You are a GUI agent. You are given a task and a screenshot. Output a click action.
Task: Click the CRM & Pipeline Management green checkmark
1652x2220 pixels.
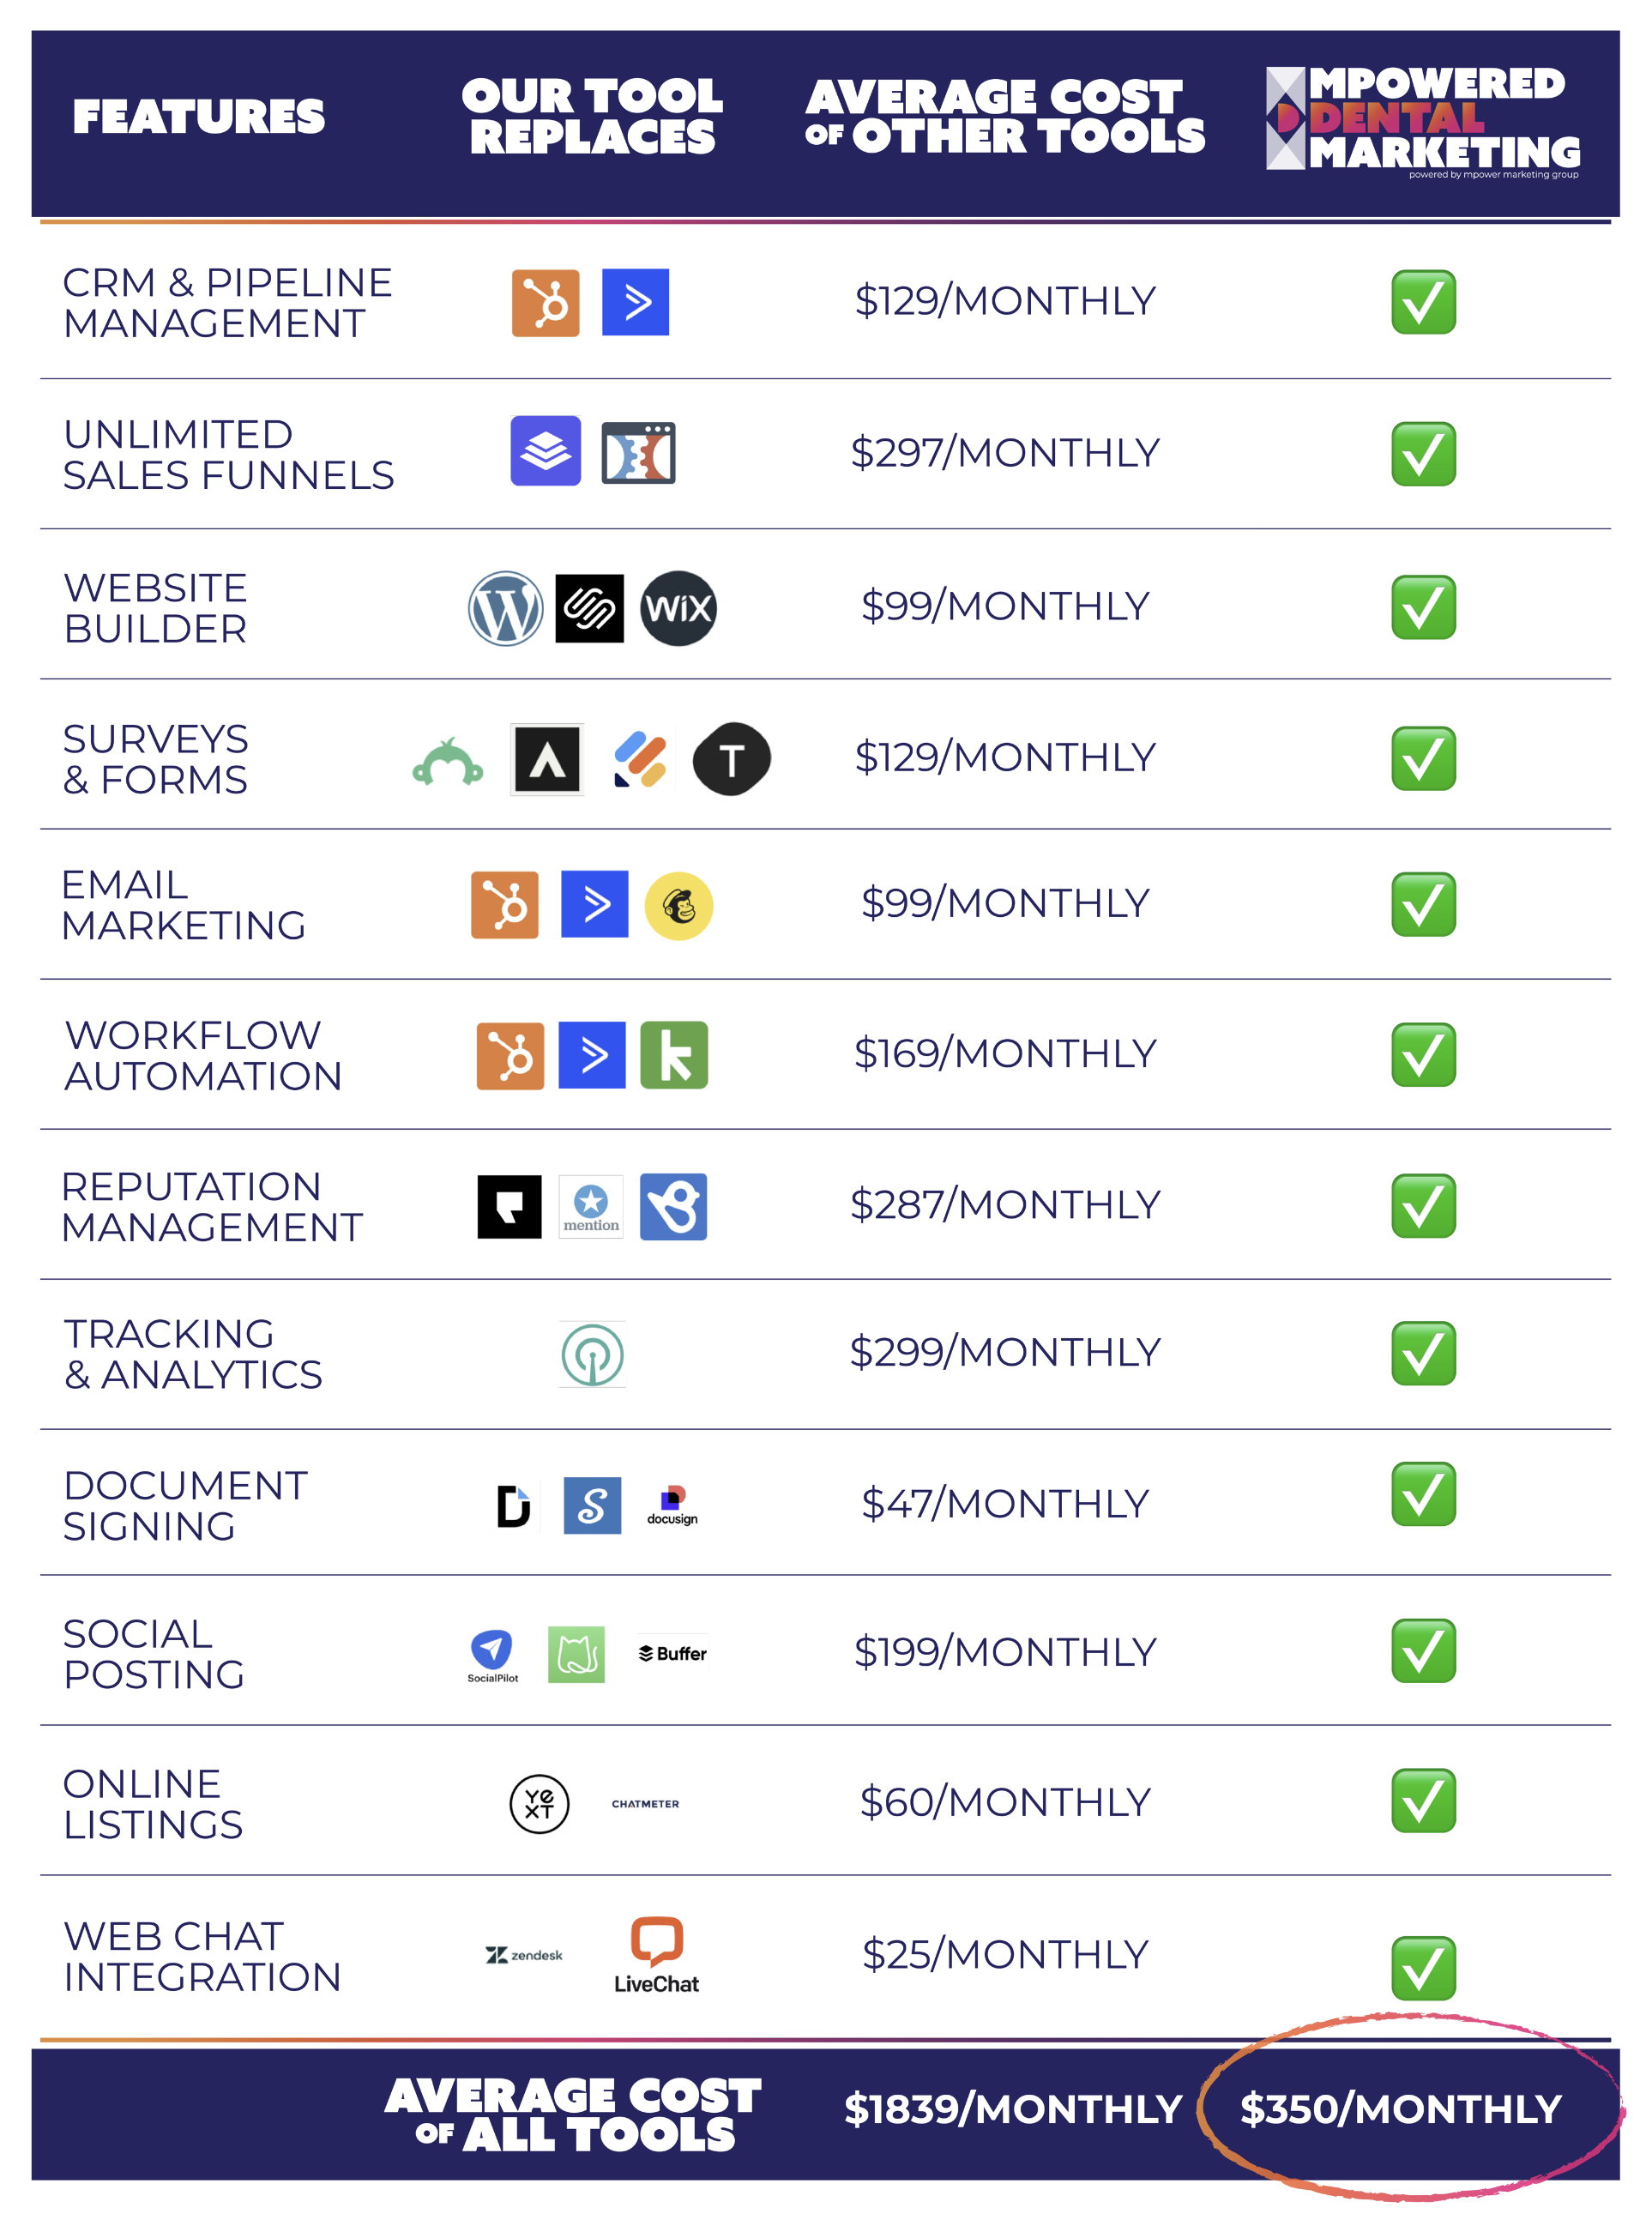tap(1423, 302)
